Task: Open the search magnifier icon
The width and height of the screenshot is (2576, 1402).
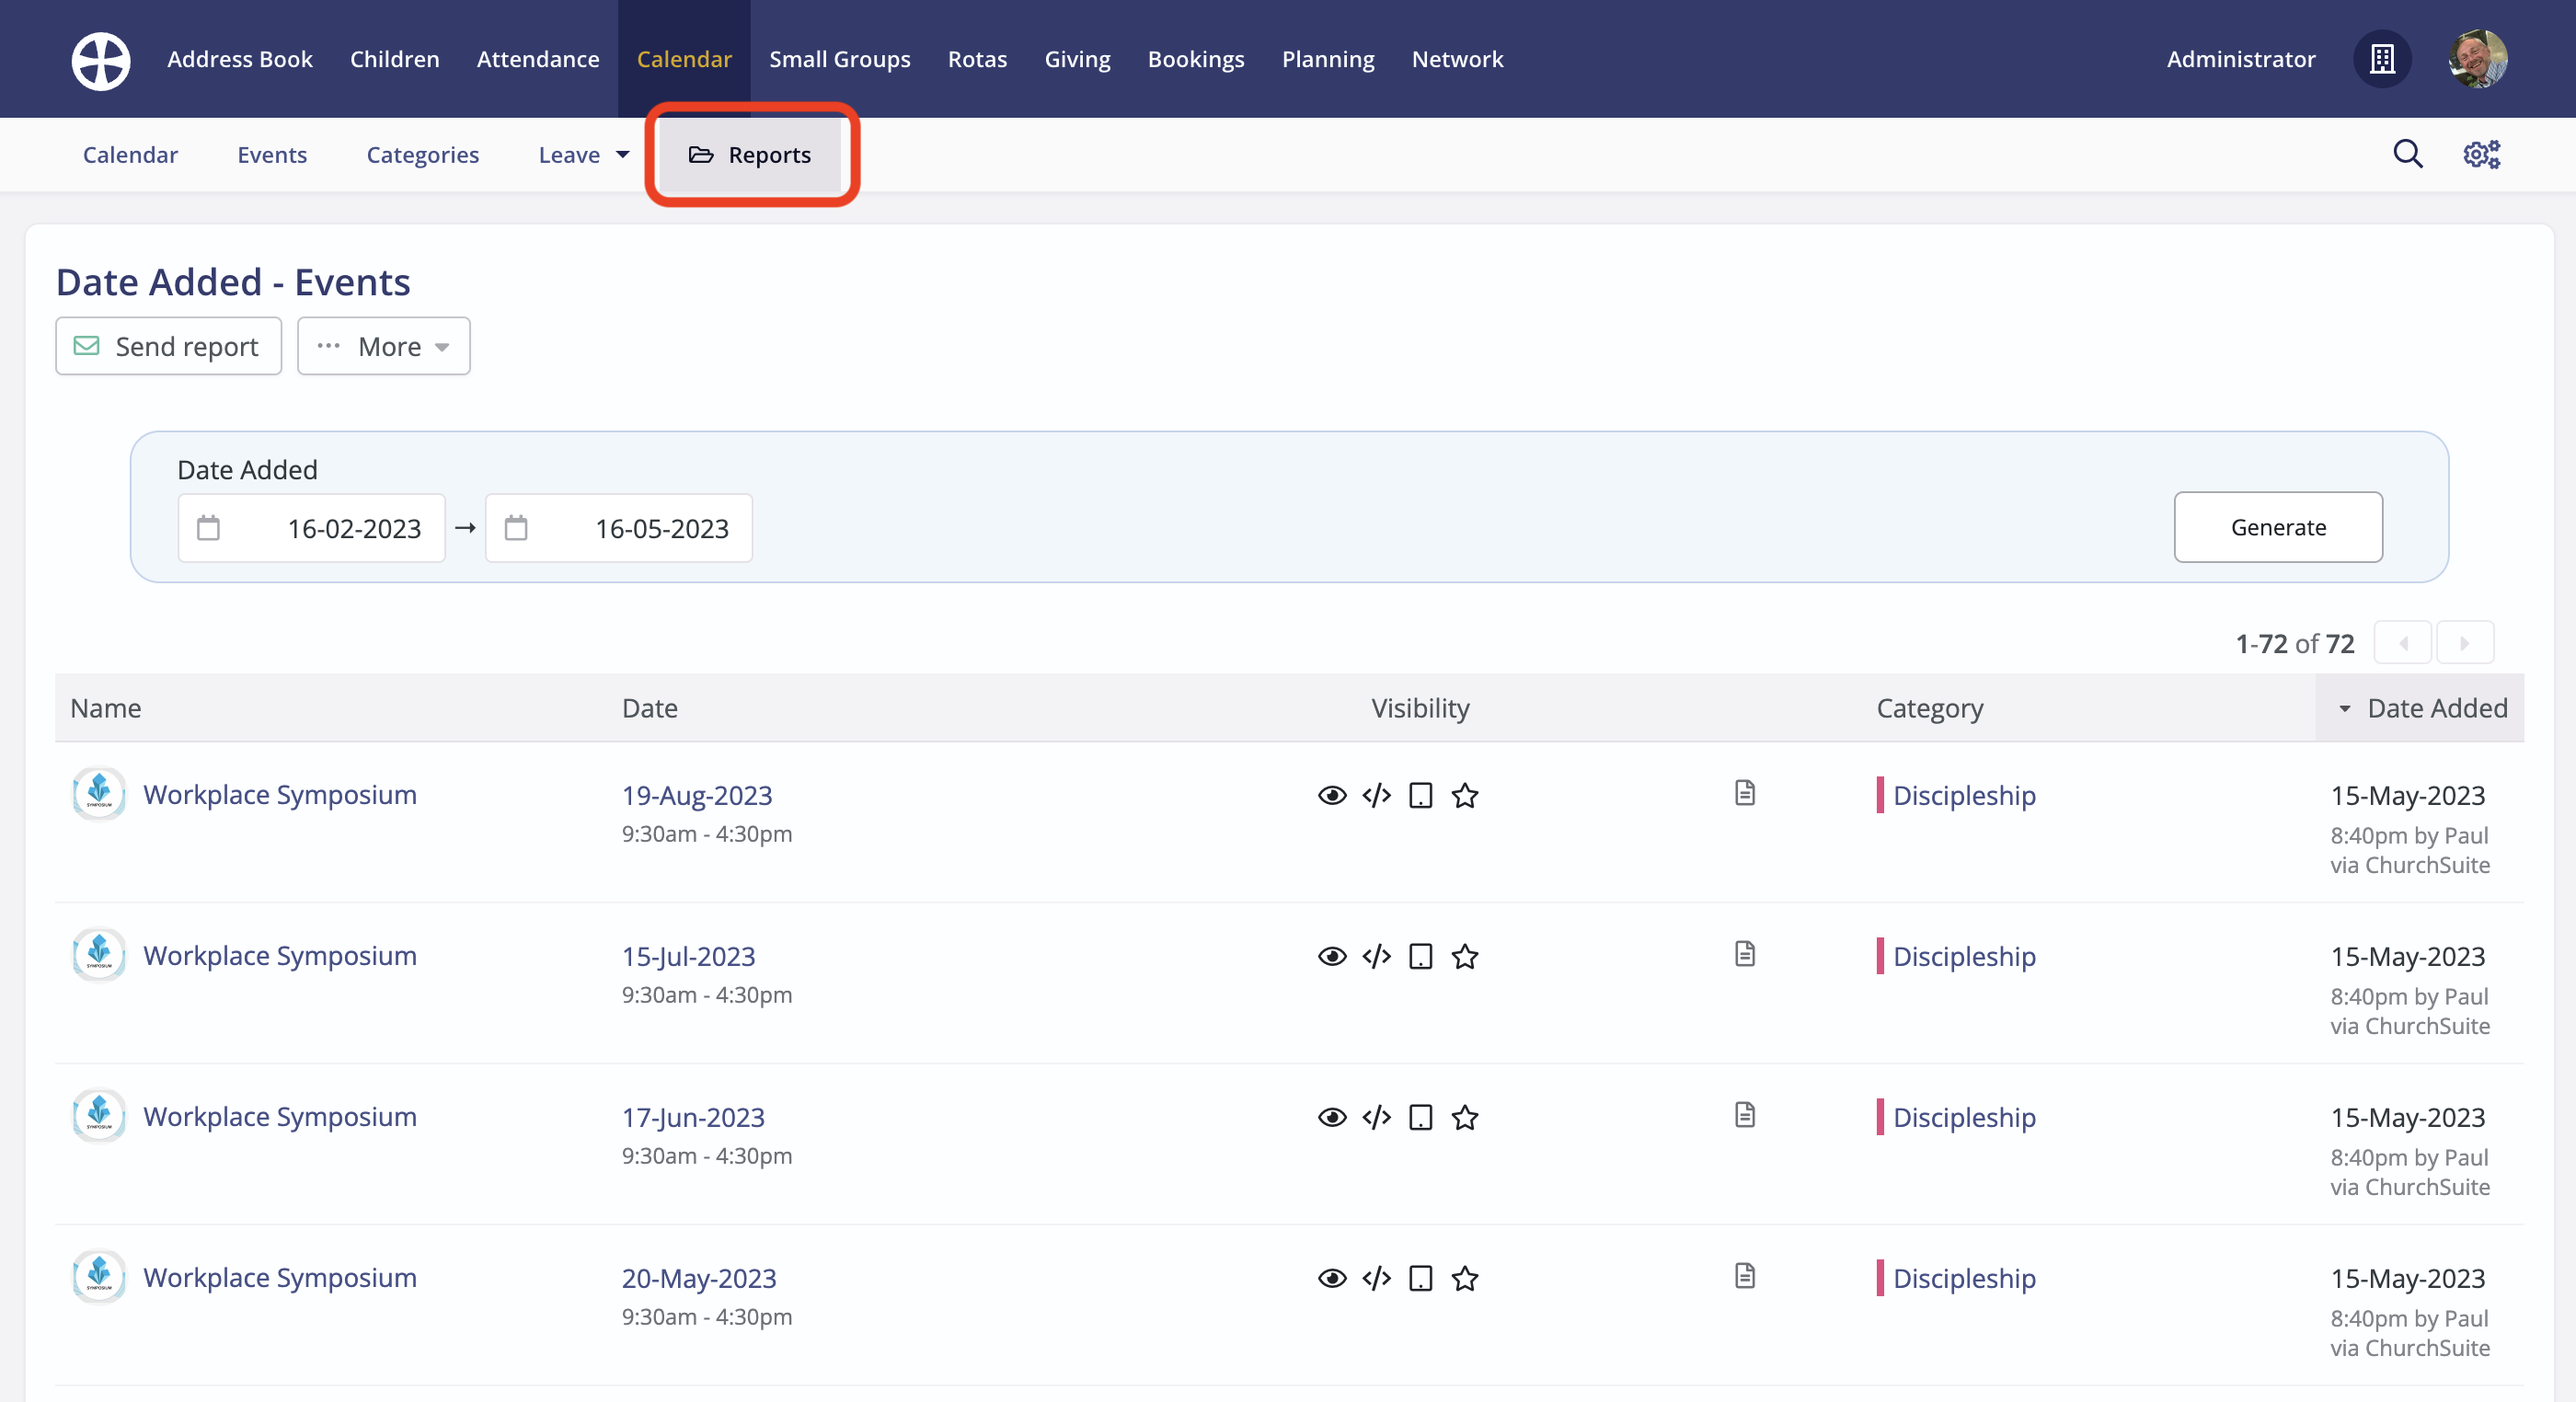Action: pos(2407,154)
